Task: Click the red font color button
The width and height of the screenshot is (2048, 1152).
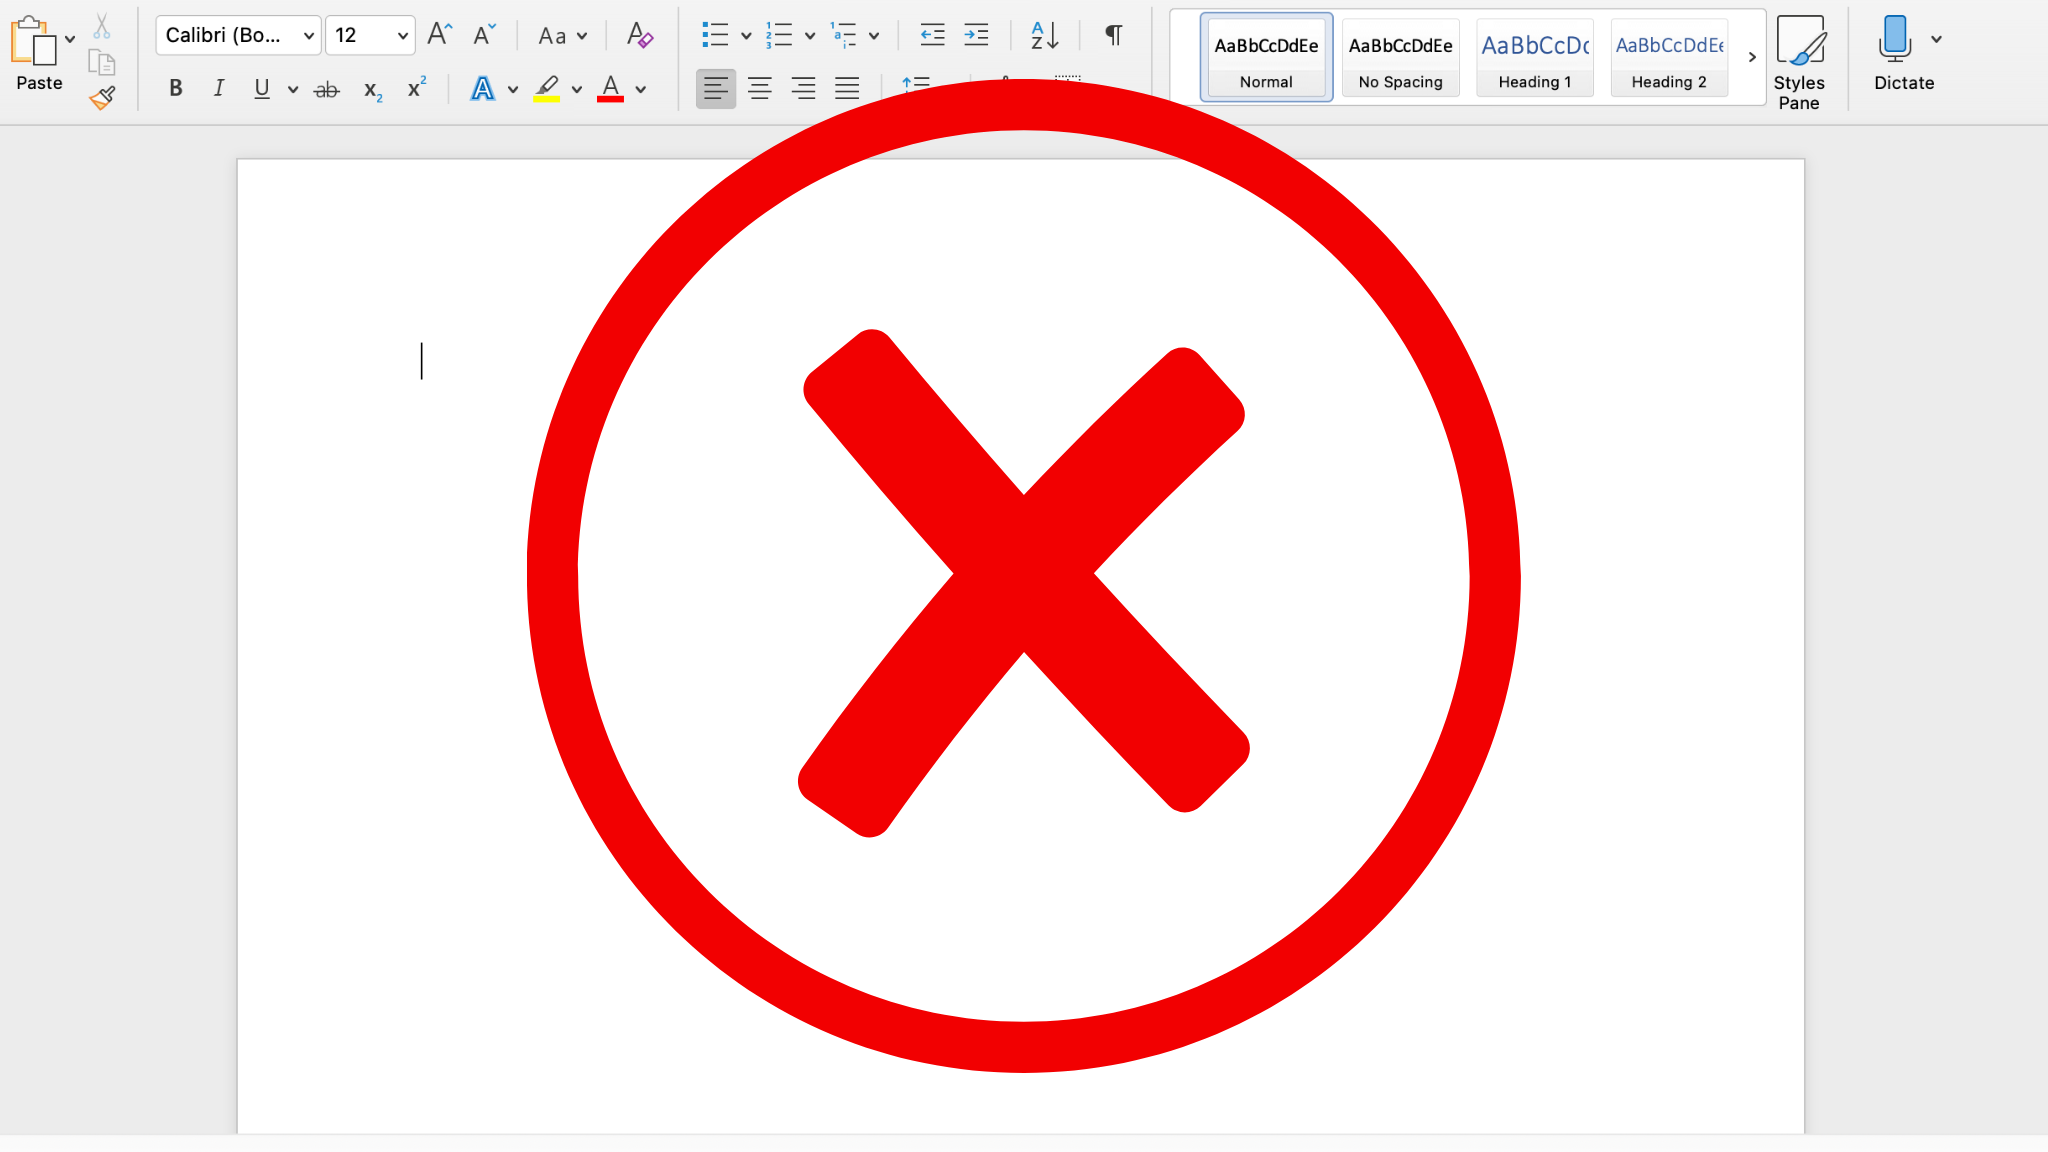Action: 610,89
